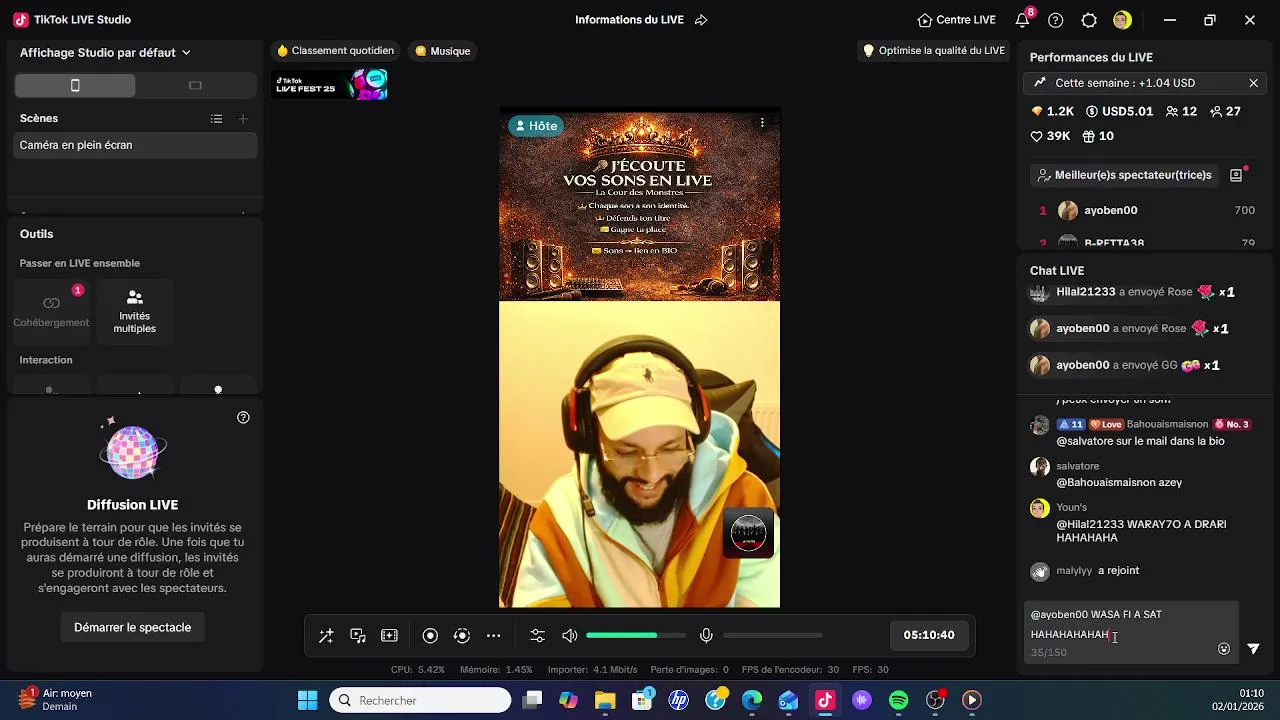Viewport: 1280px width, 720px height.
Task: Click Bahouaismaisnon chat username
Action: point(1168,425)
